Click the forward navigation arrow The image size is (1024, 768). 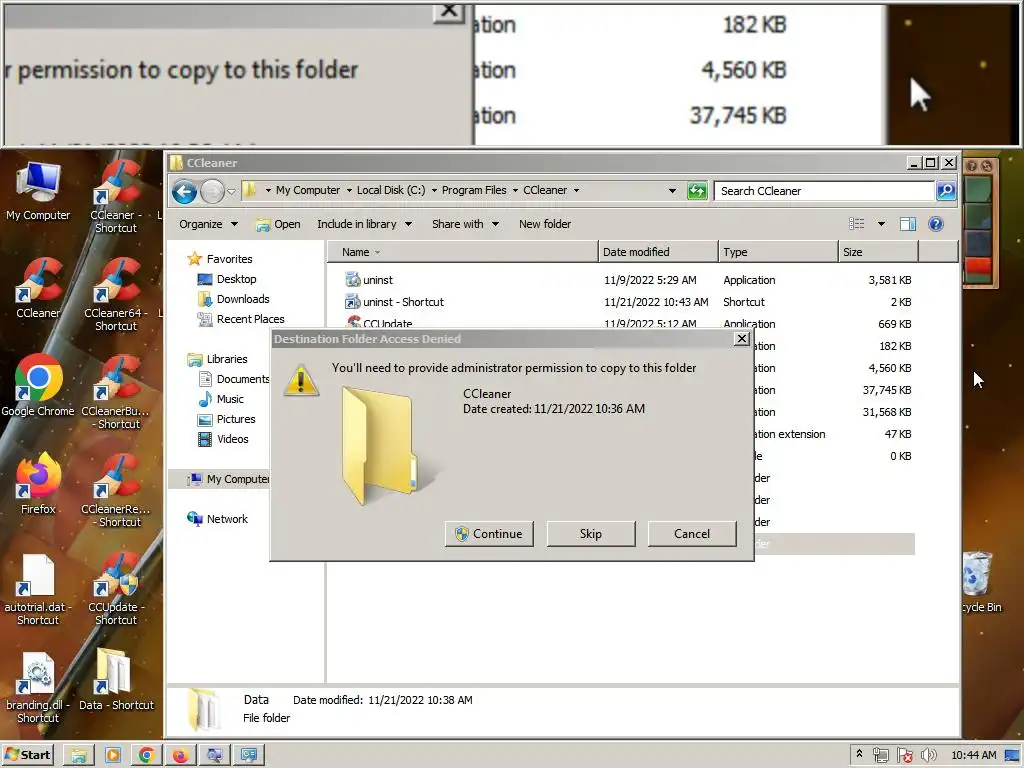coord(212,191)
